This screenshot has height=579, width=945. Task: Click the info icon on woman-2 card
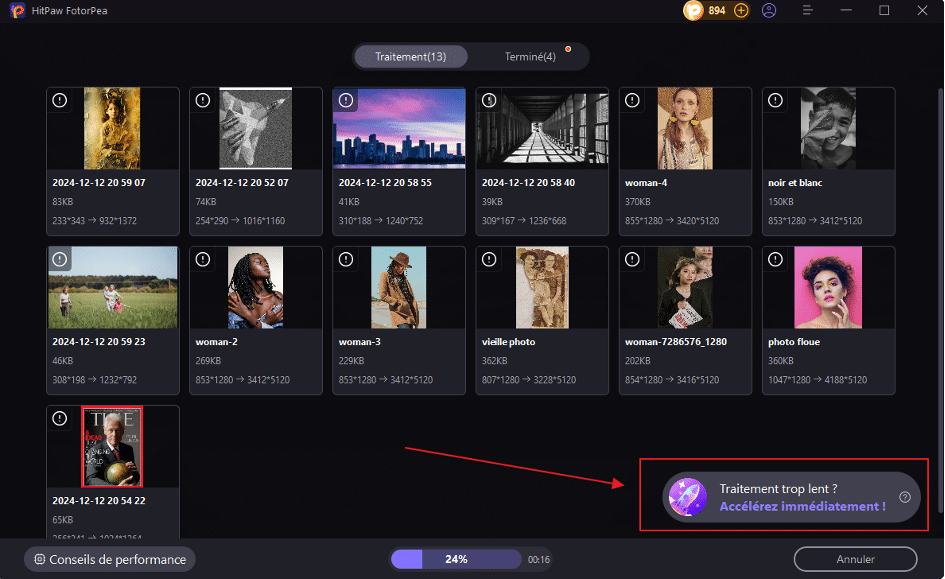pyautogui.click(x=202, y=259)
